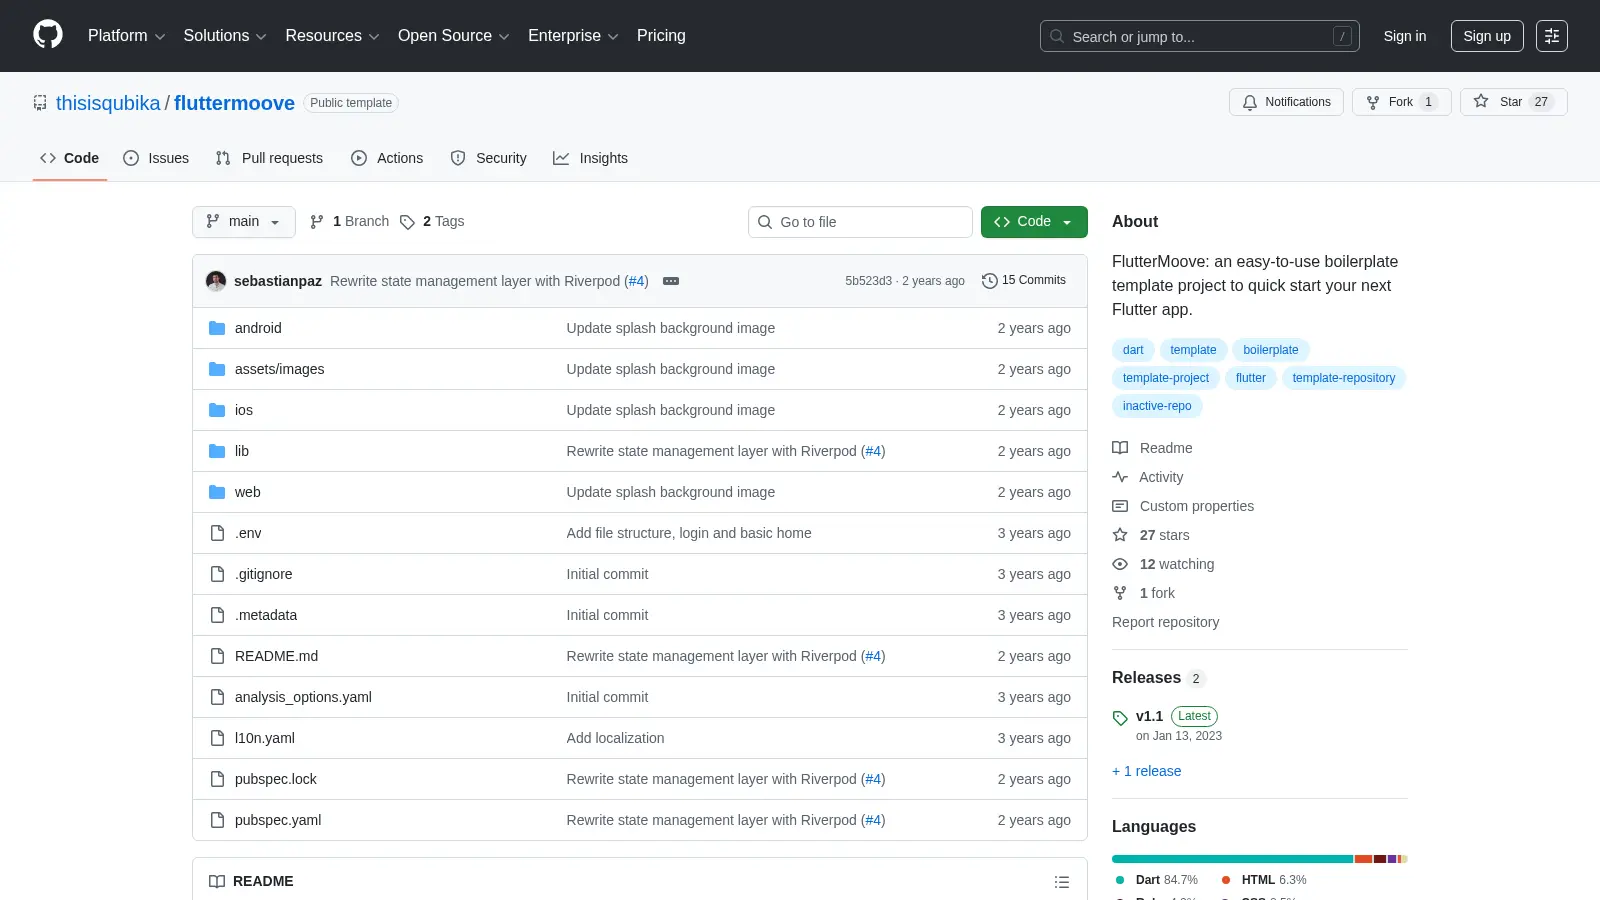Click the .gitignore file icon
Viewport: 1600px width, 900px height.
[217, 574]
